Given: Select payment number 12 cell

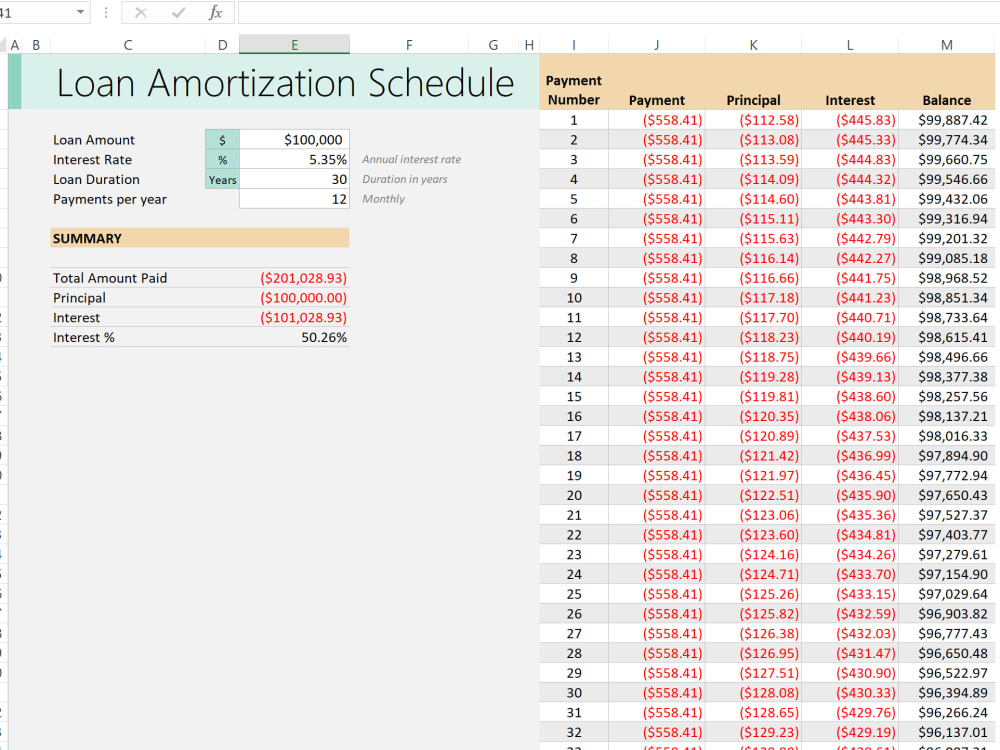Looking at the screenshot, I should point(573,337).
